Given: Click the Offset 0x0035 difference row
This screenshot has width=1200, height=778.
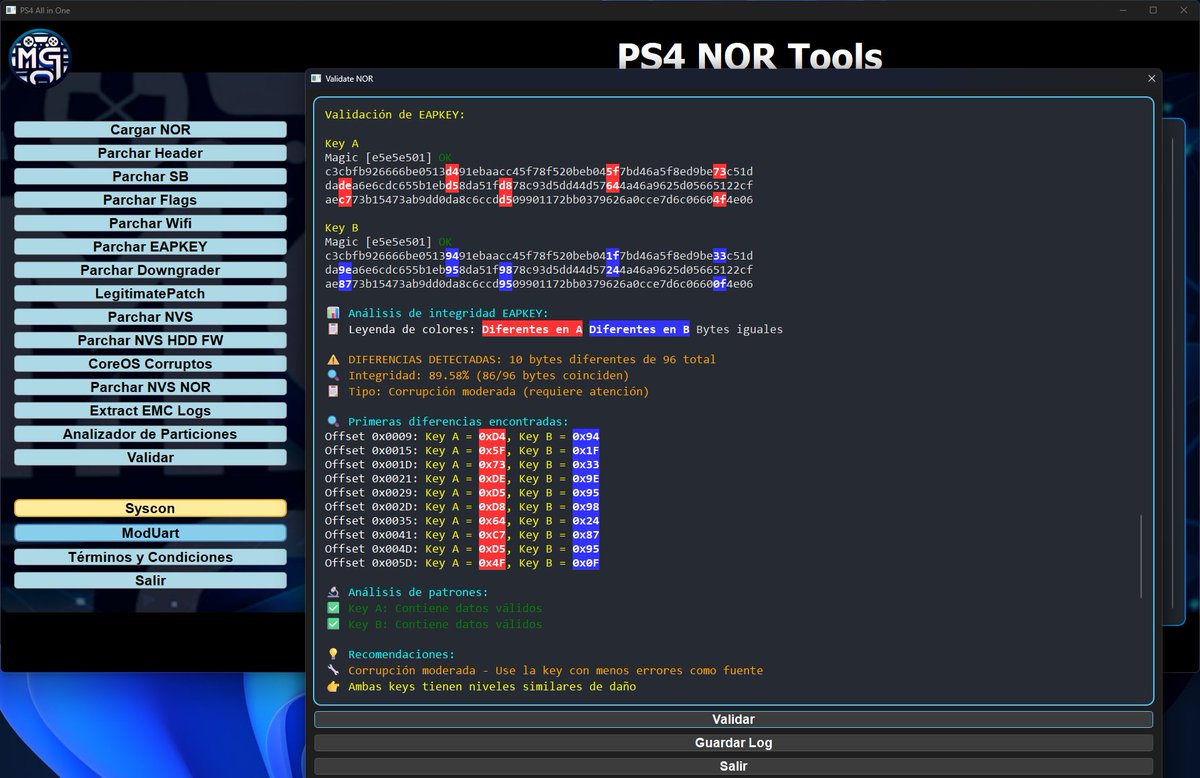Looking at the screenshot, I should 462,521.
